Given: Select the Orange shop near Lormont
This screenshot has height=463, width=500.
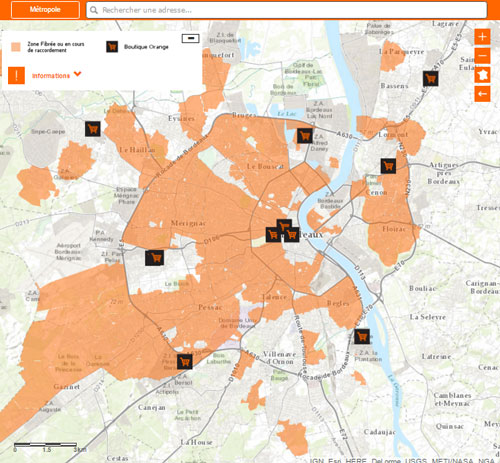Looking at the screenshot, I should click(388, 166).
